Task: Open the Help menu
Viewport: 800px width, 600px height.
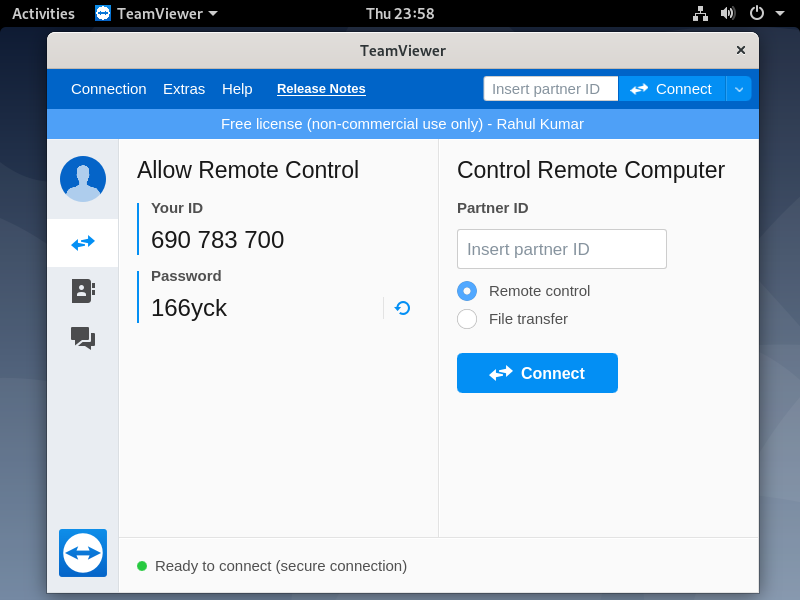Action: point(237,89)
